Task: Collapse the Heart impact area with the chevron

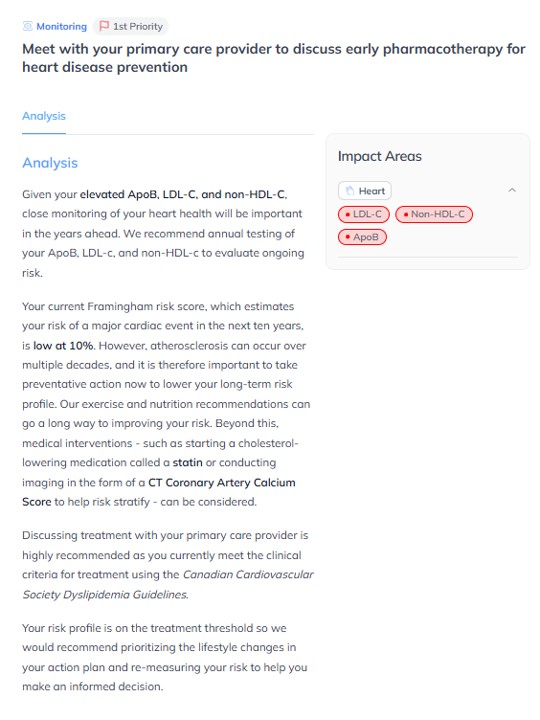Action: coord(512,190)
